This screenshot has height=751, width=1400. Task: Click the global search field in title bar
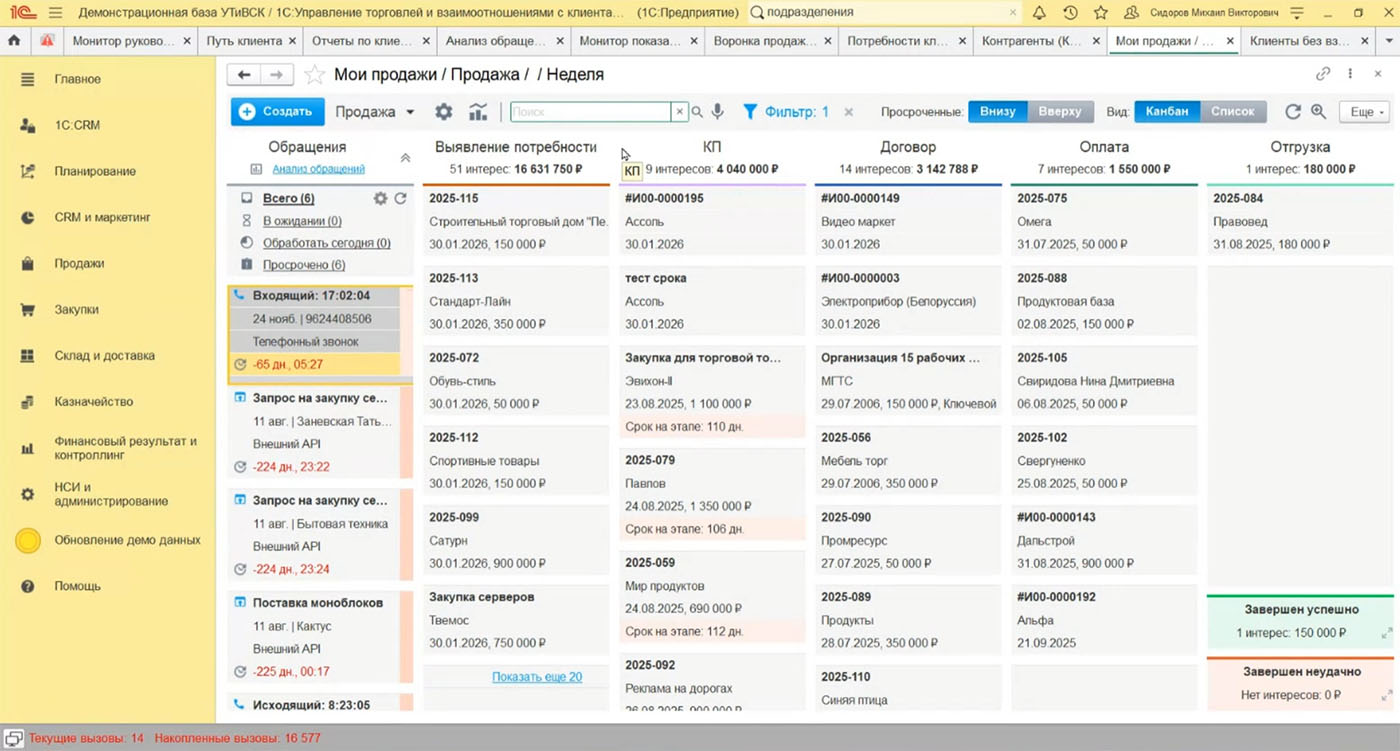pyautogui.click(x=884, y=13)
